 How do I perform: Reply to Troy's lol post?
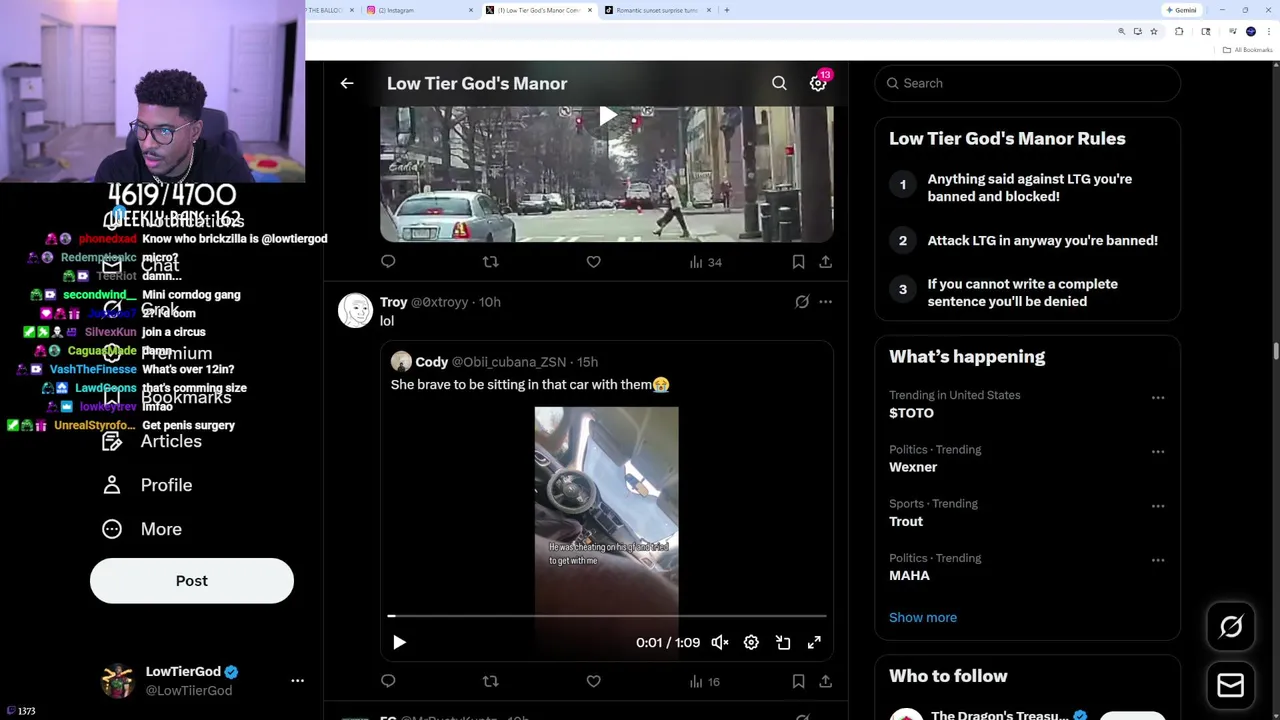(x=388, y=682)
